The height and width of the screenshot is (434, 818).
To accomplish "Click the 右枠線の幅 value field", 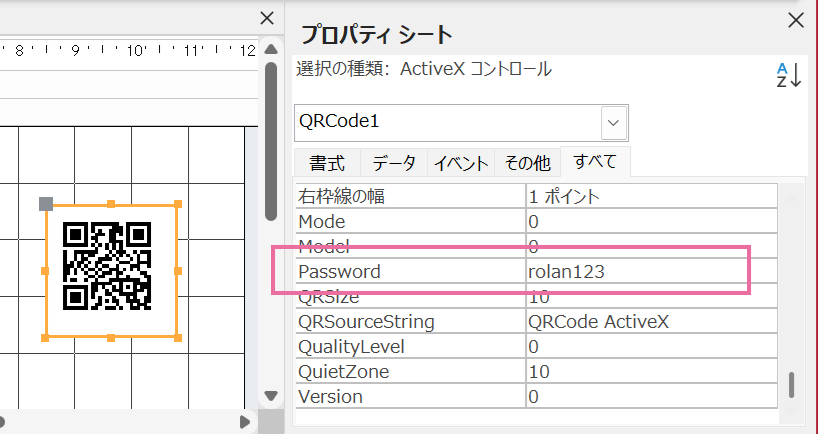I will pyautogui.click(x=652, y=197).
